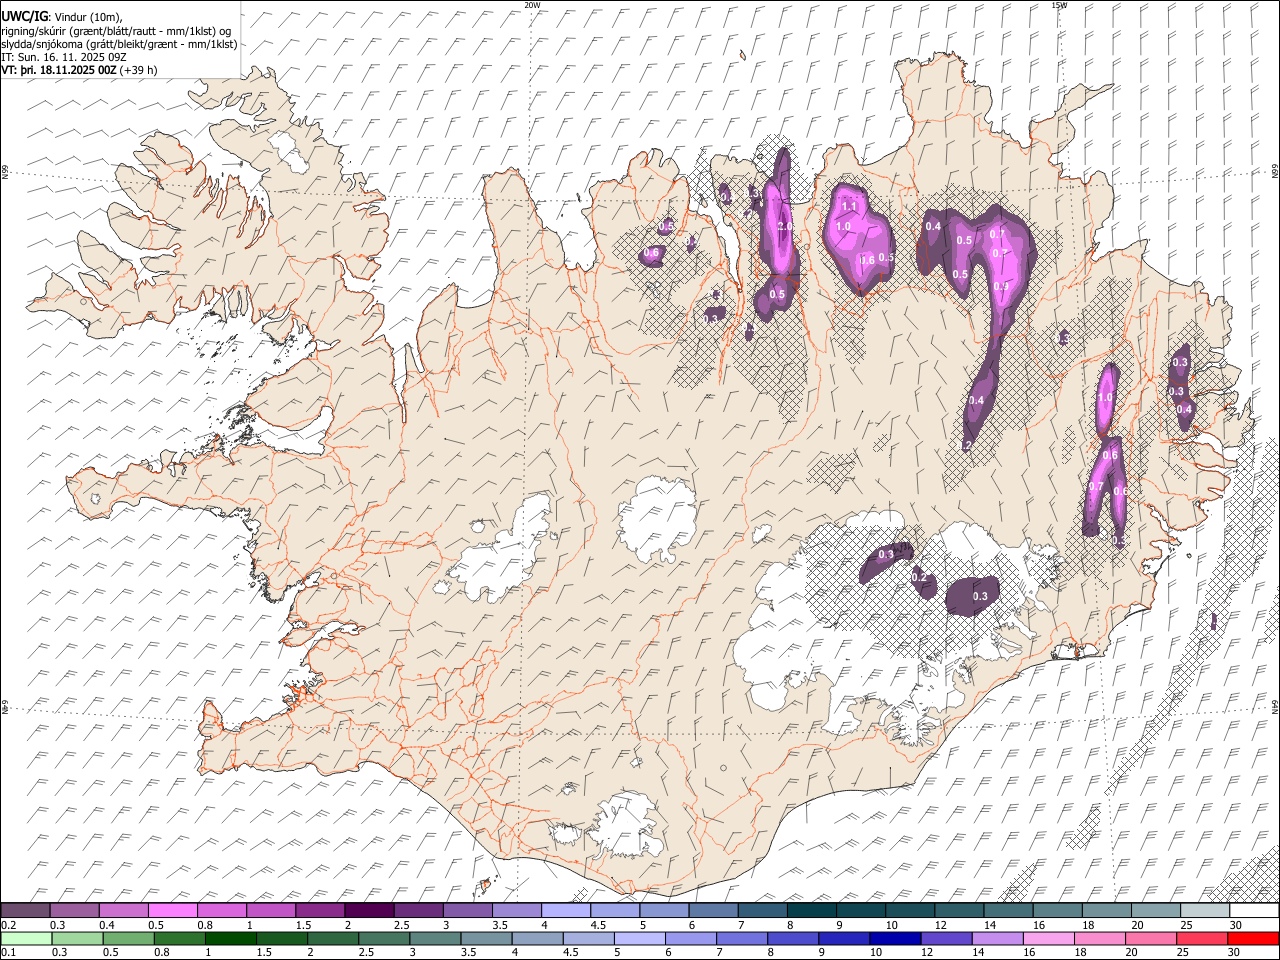
Task: Click the 'IT: Sun. 16. 11. 2025 09Z' text
Action: [64, 57]
